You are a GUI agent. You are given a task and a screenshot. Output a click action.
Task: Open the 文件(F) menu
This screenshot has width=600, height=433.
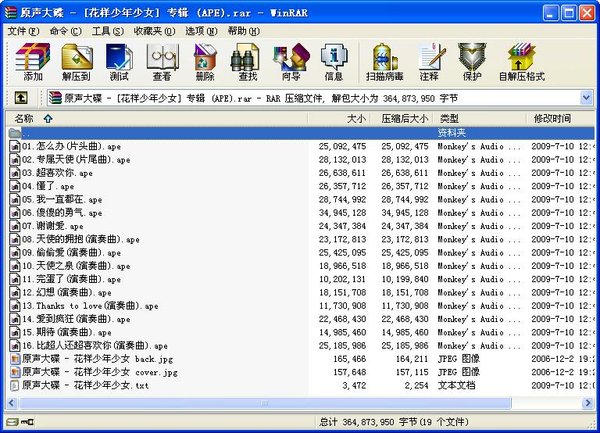click(23, 31)
